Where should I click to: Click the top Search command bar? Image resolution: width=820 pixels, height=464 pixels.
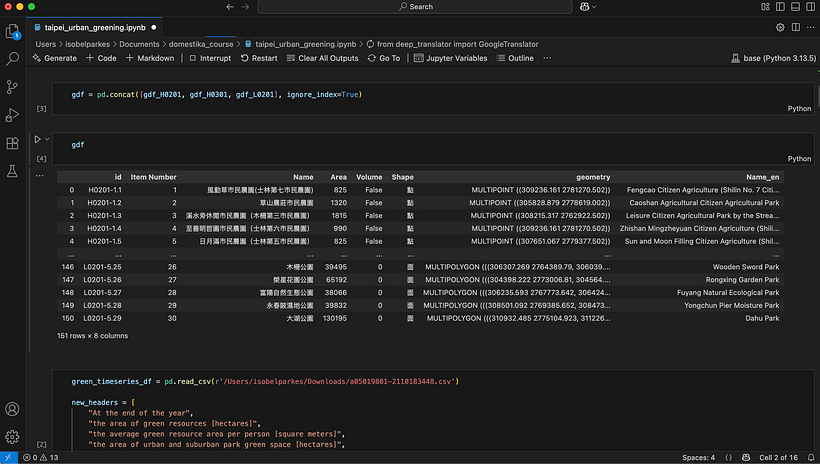pyautogui.click(x=416, y=7)
